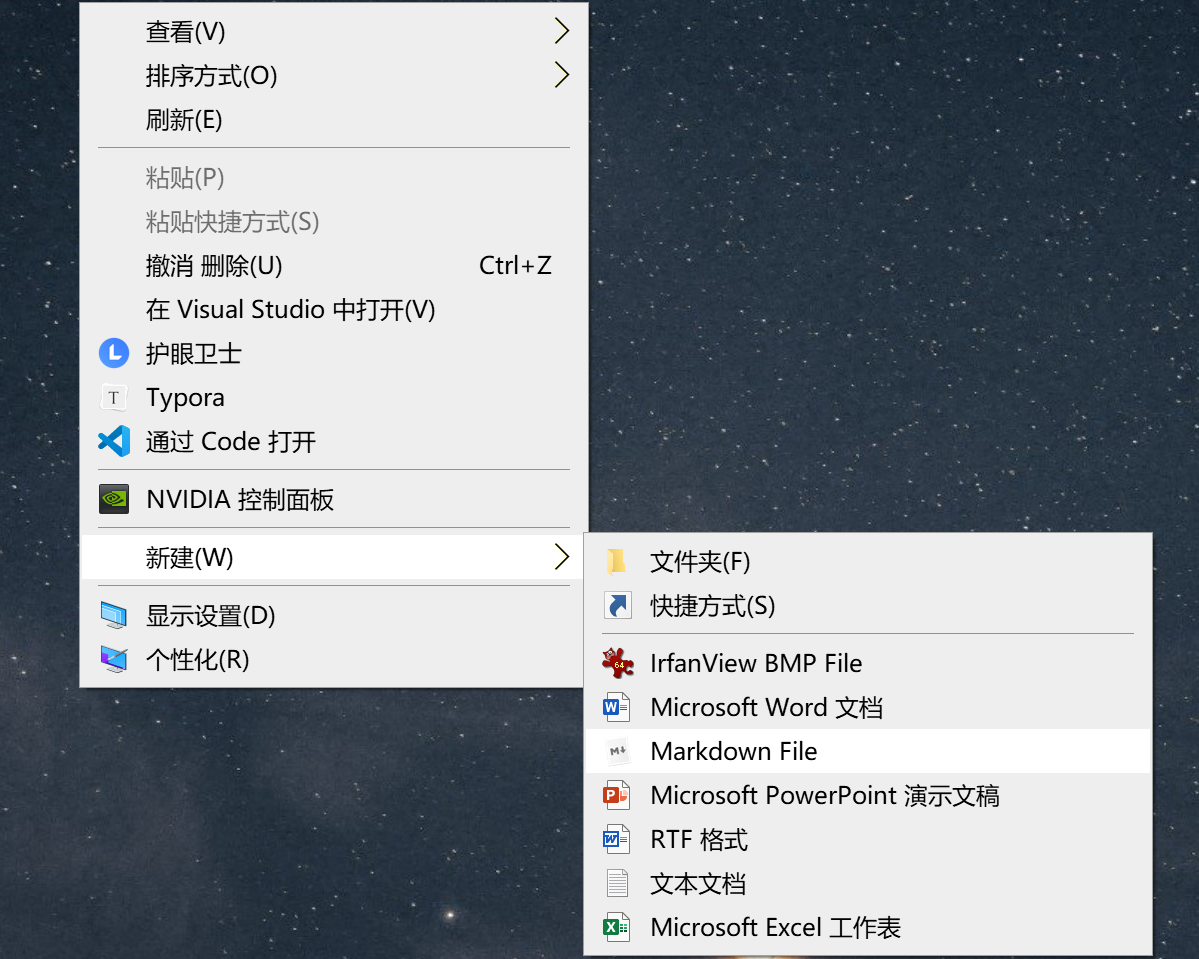Image resolution: width=1199 pixels, height=959 pixels.
Task: Click the IrfanView red icon
Action: (617, 663)
